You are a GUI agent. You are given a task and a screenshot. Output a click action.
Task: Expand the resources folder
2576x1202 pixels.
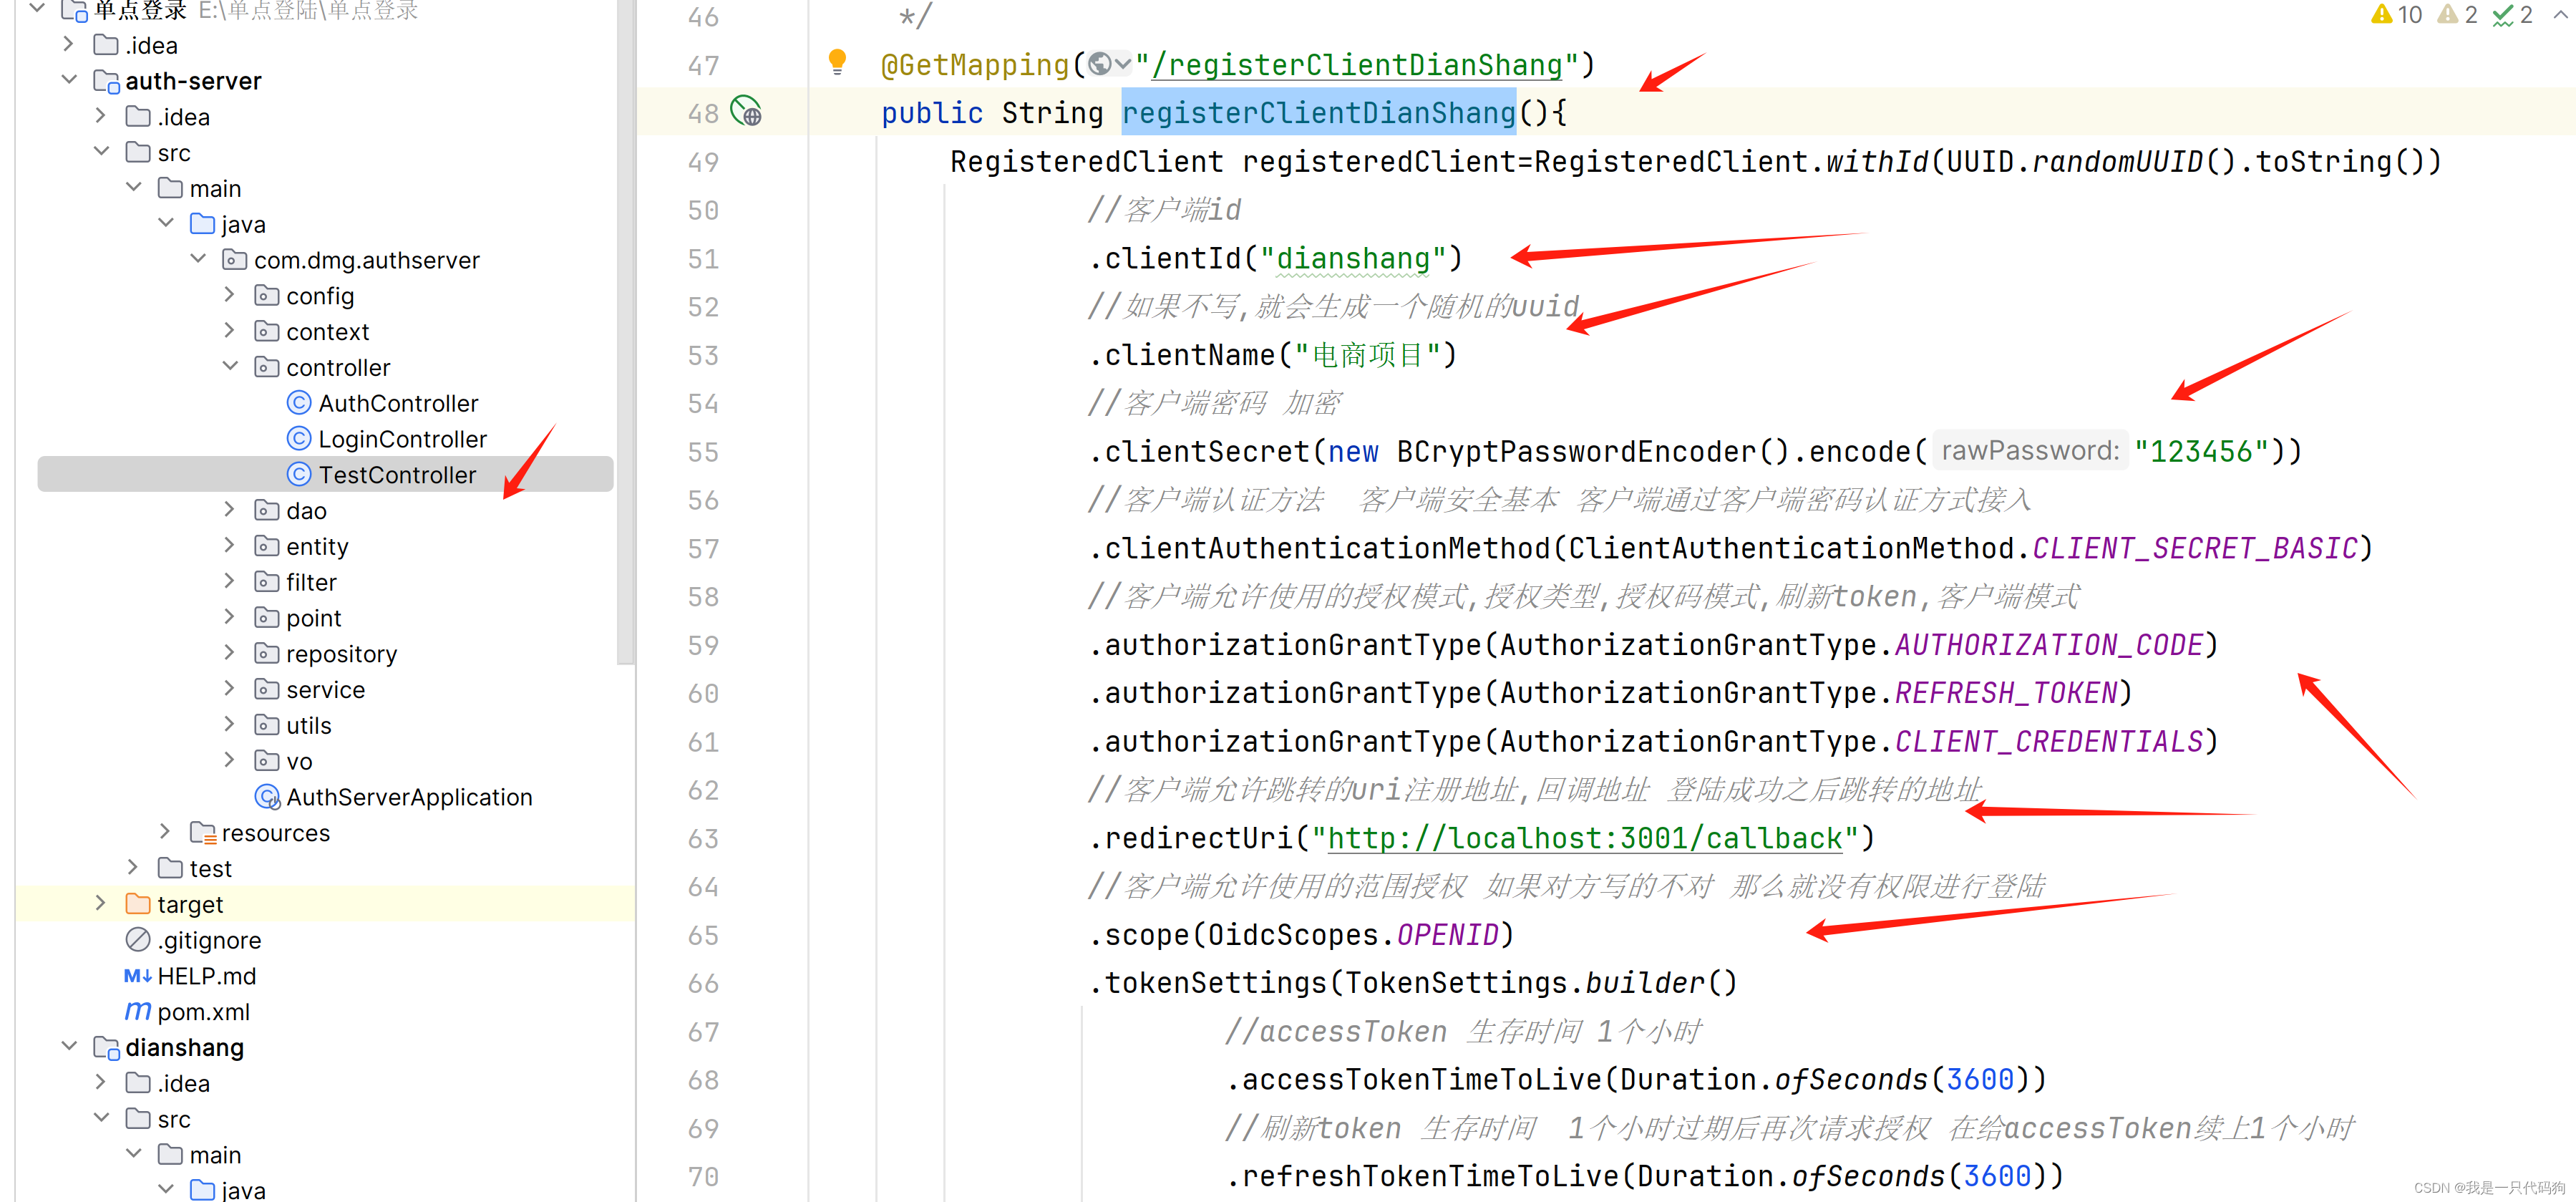[165, 832]
